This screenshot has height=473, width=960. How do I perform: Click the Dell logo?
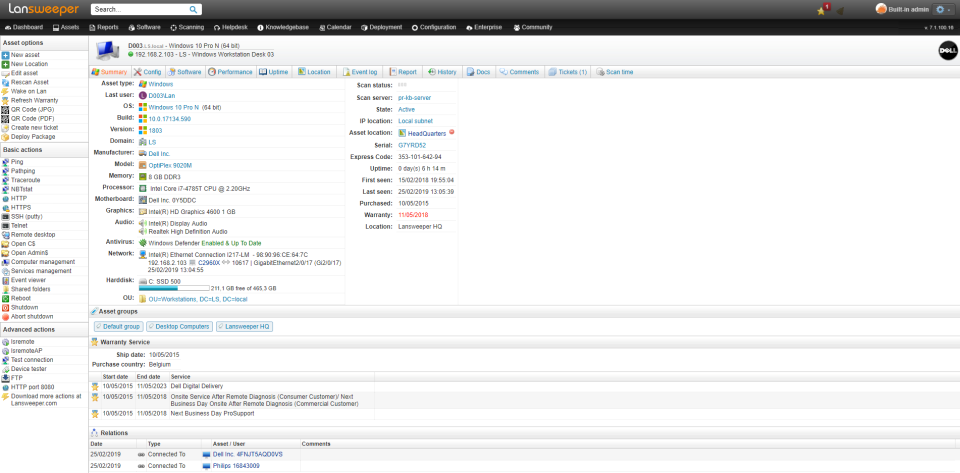pyautogui.click(x=947, y=51)
